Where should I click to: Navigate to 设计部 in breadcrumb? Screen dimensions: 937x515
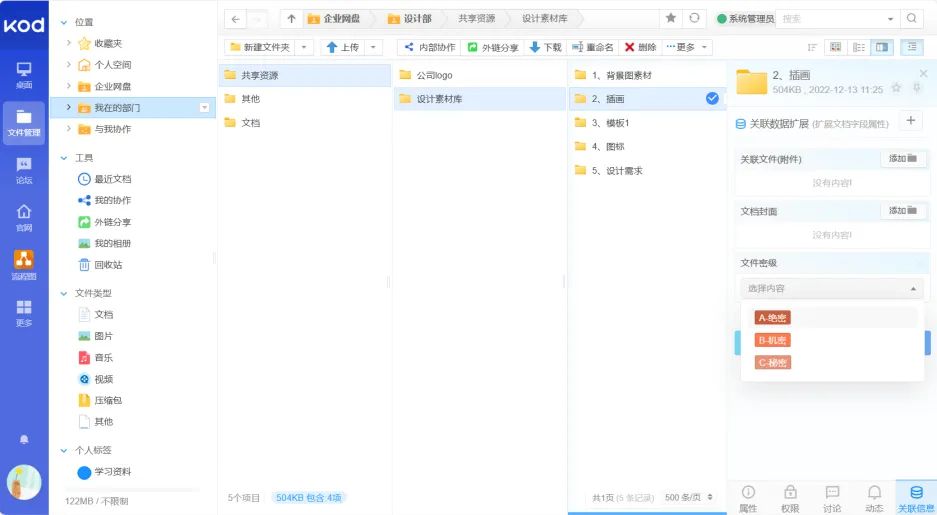[x=410, y=19]
